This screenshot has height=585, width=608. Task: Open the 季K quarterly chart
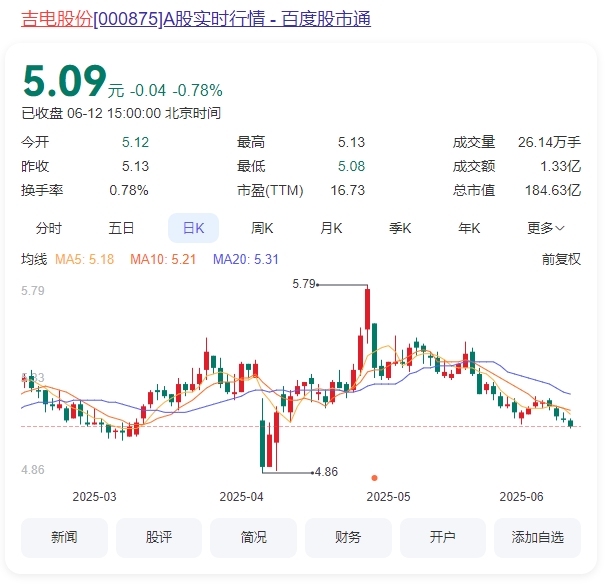[400, 228]
